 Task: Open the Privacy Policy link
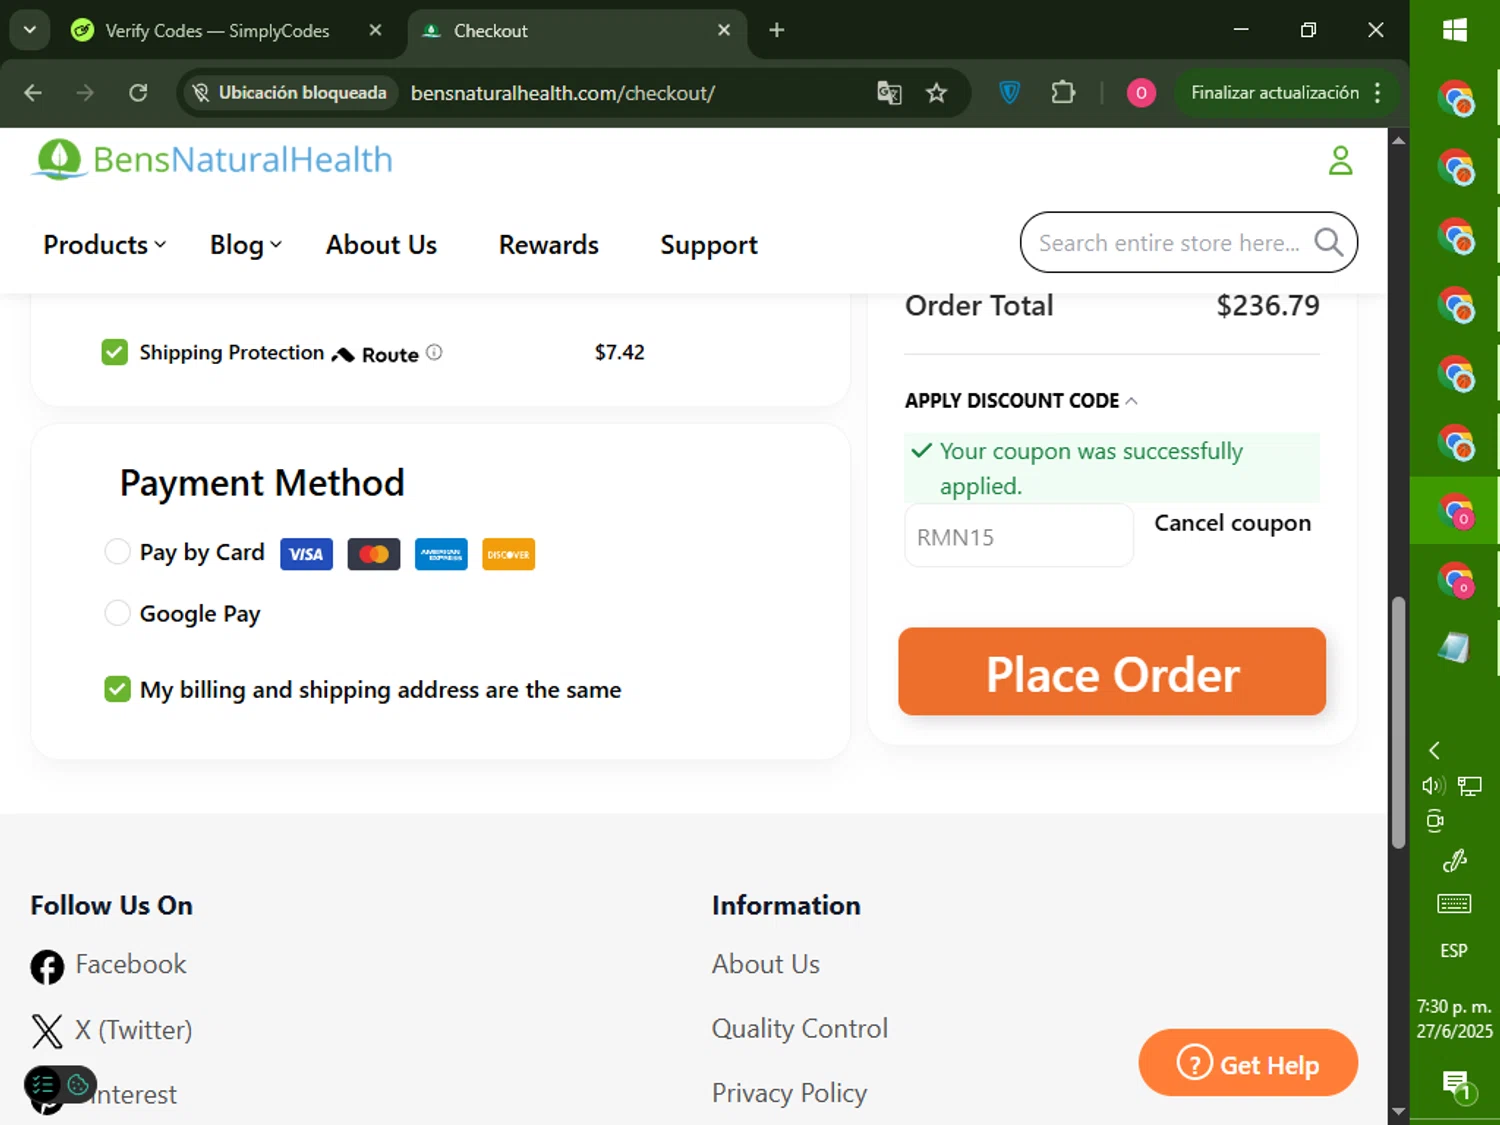click(789, 1093)
